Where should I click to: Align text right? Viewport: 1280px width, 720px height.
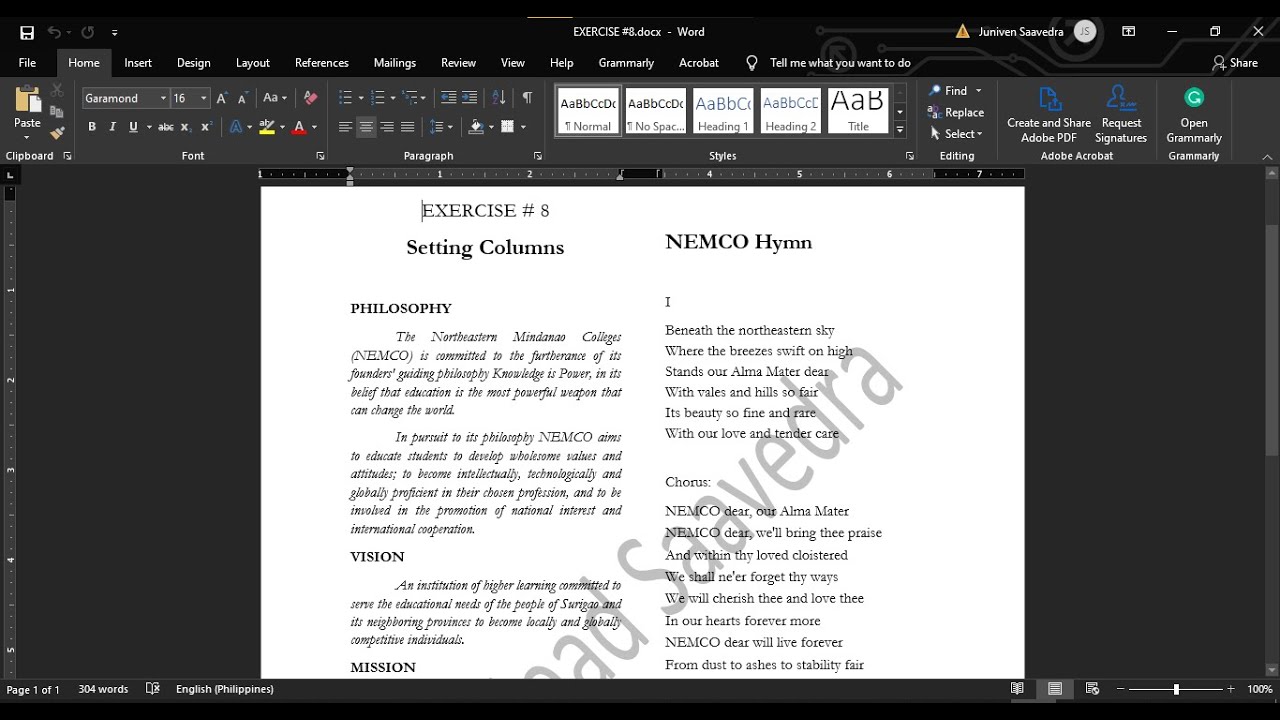pos(387,127)
